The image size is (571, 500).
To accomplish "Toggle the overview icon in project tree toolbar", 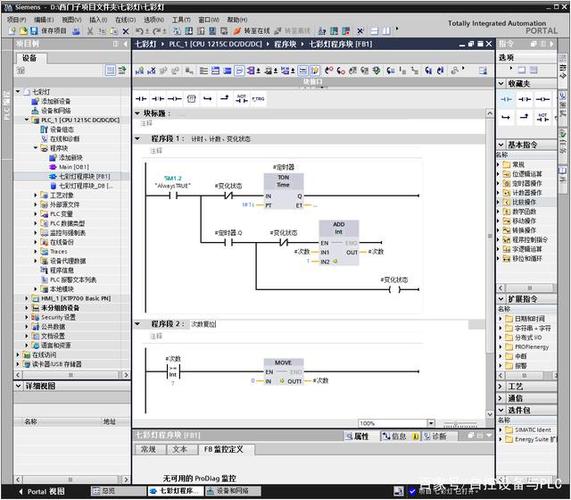I will [110, 70].
